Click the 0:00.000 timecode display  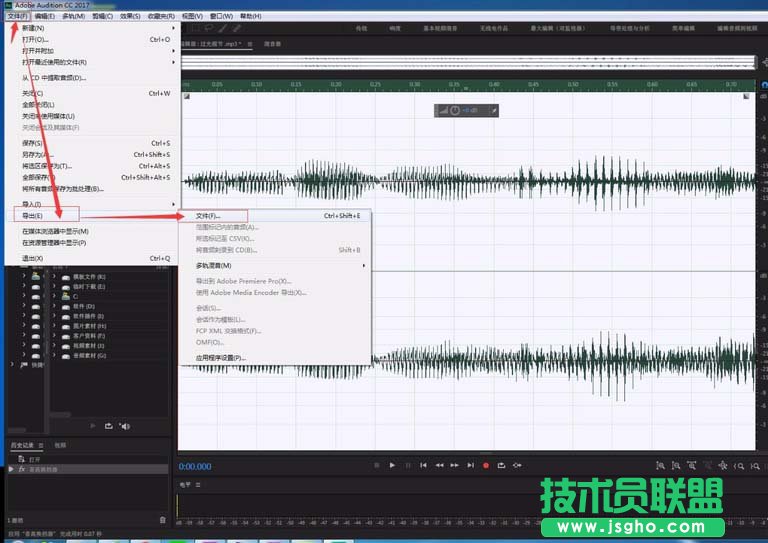(195, 467)
